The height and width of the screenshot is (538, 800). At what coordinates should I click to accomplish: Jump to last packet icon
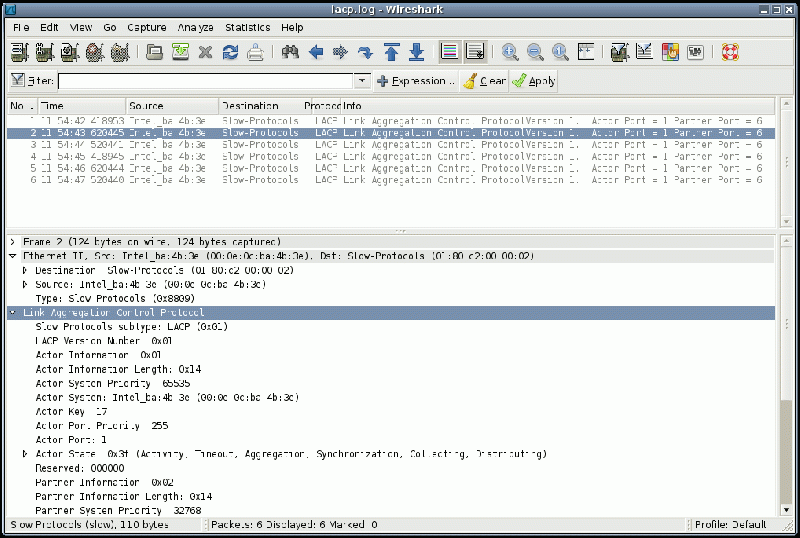[416, 52]
